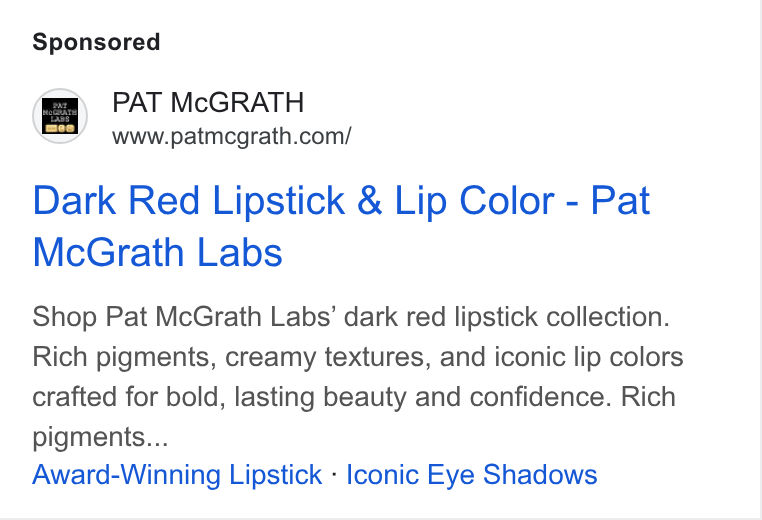Image resolution: width=762 pixels, height=520 pixels.
Task: Click the 'Rich pigments, creamy textures' description line
Action: click(x=358, y=357)
